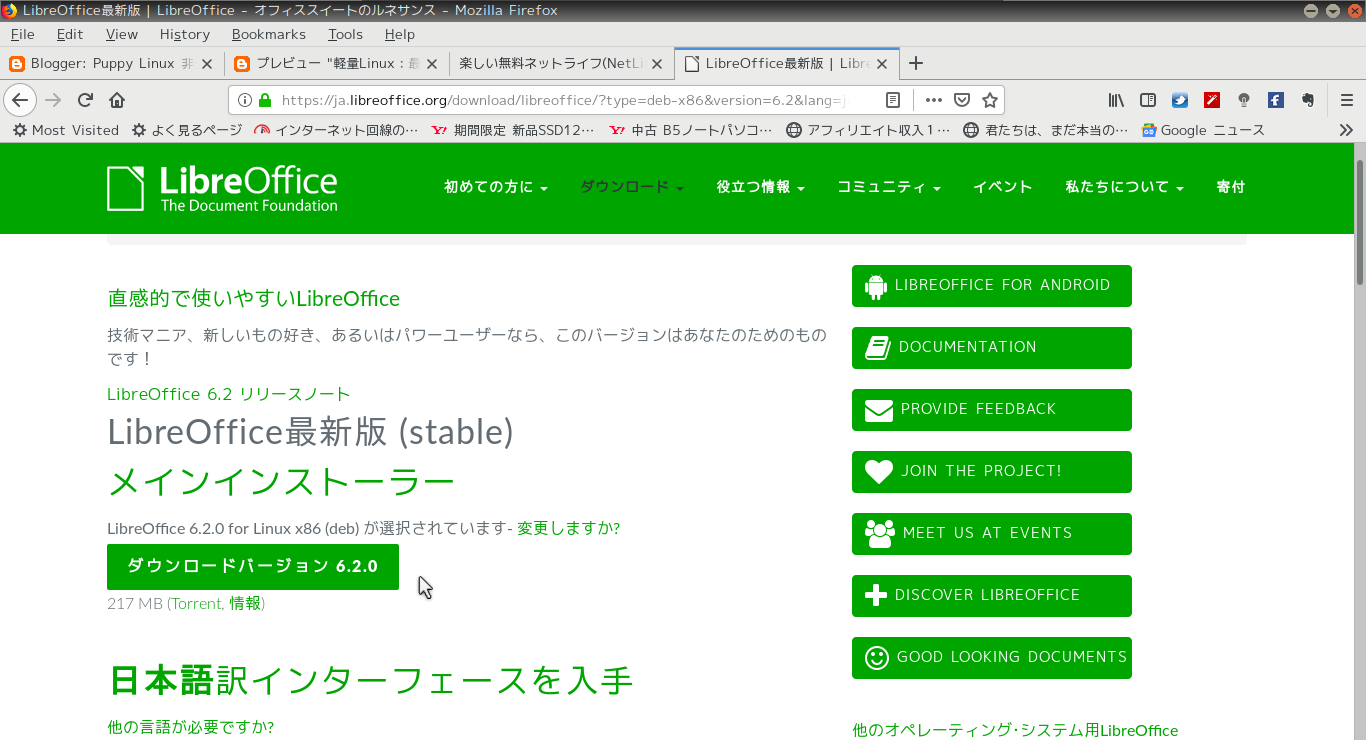Viewport: 1366px width, 740px height.
Task: Close the プレビュー 軽量Linux tab
Action: tap(432, 64)
